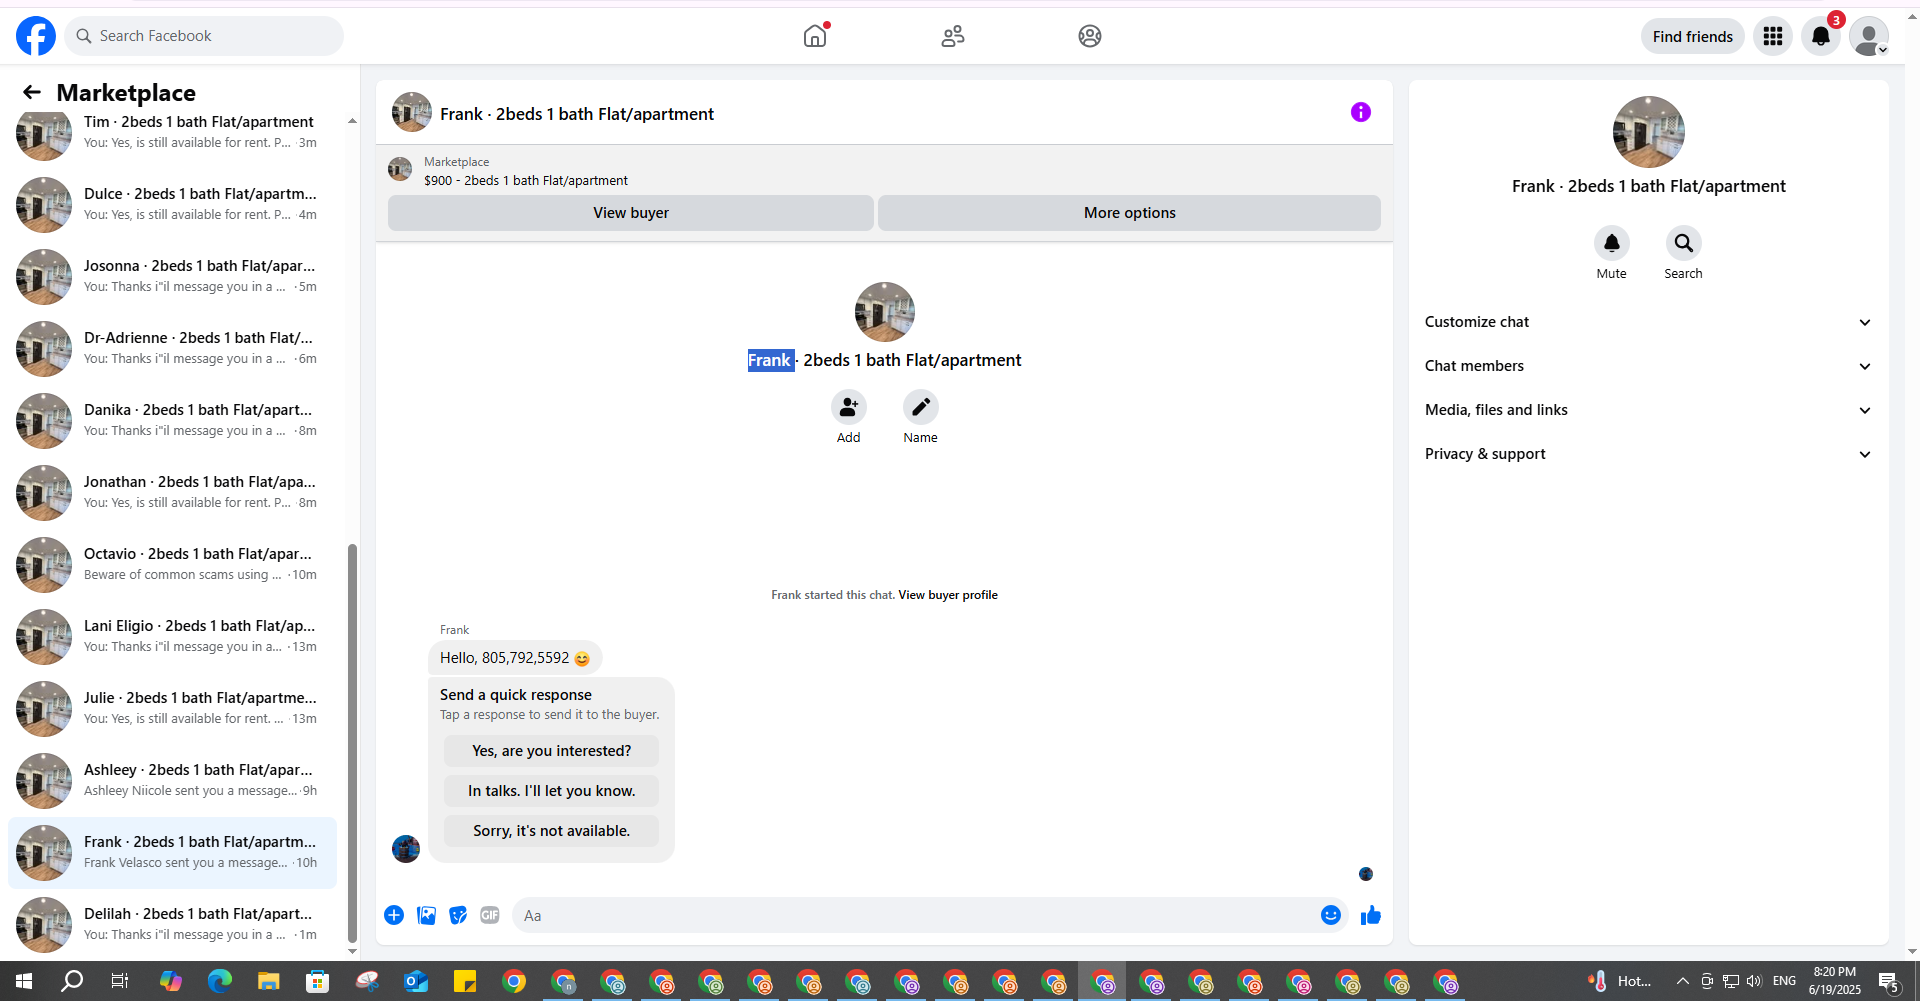Open the Home feed icon
Image resolution: width=1920 pixels, height=1001 pixels.
click(x=815, y=36)
